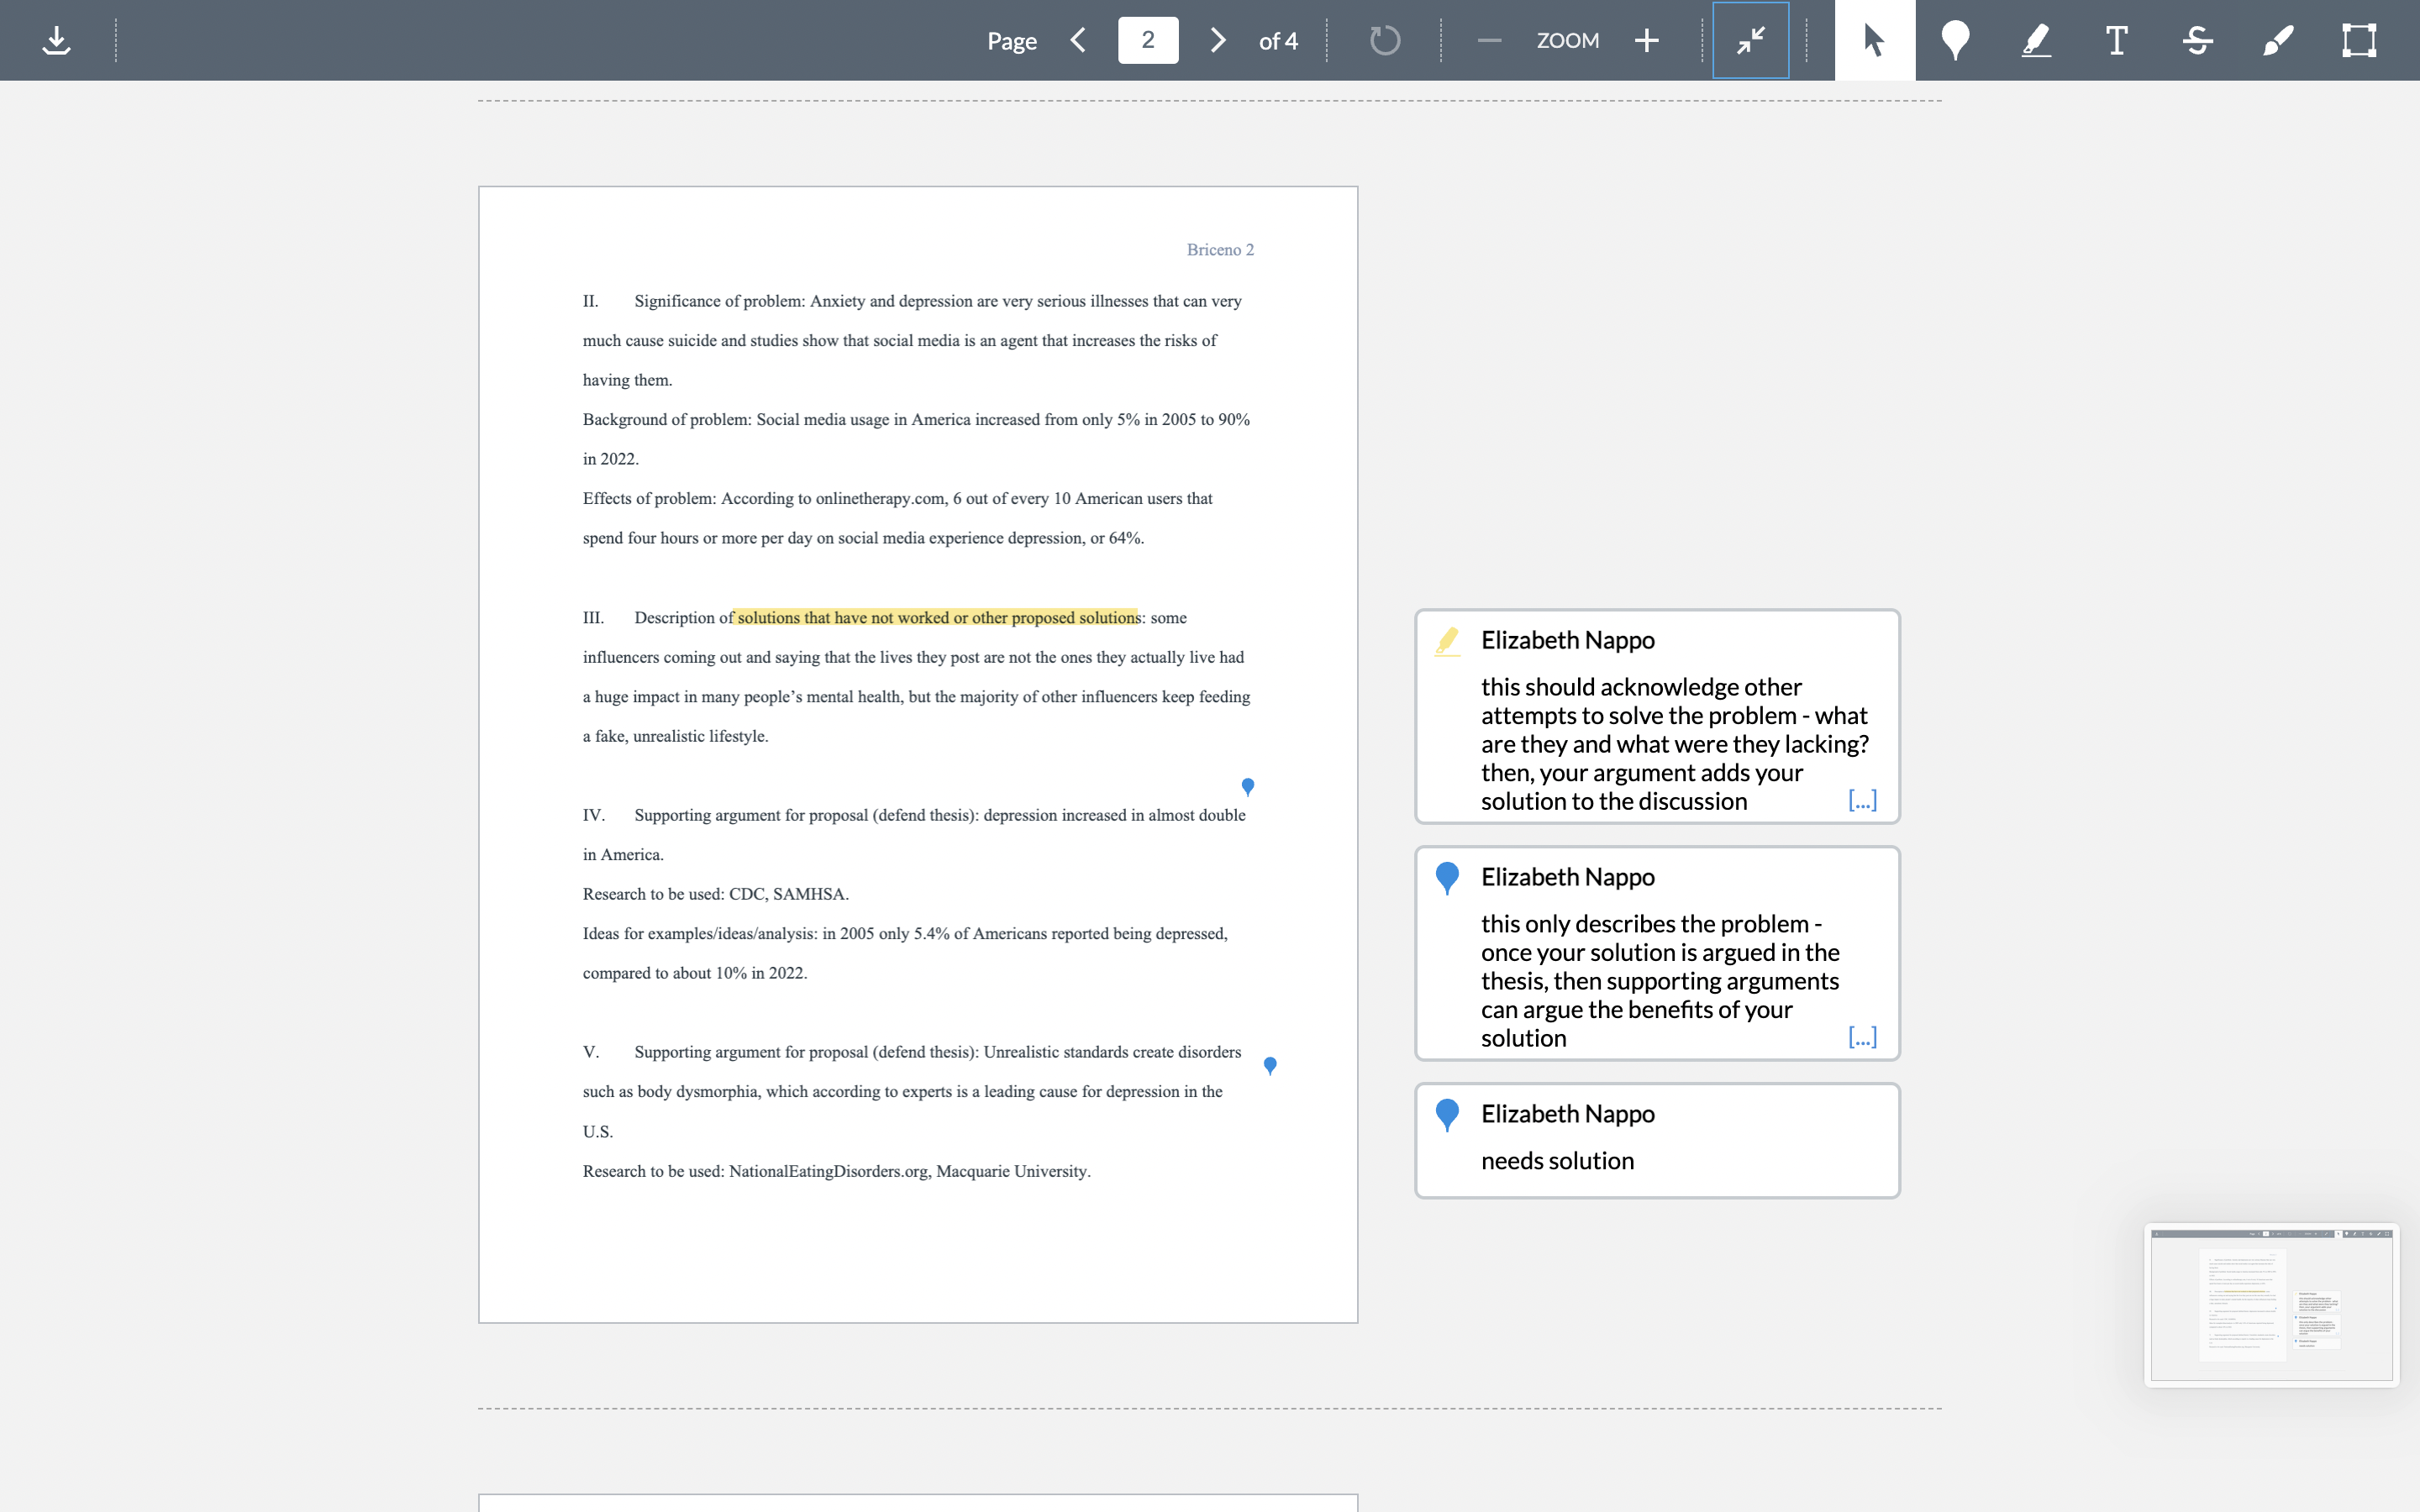Select the strikeout annotation tool
This screenshot has height=1512, width=2420.
click(x=2197, y=40)
